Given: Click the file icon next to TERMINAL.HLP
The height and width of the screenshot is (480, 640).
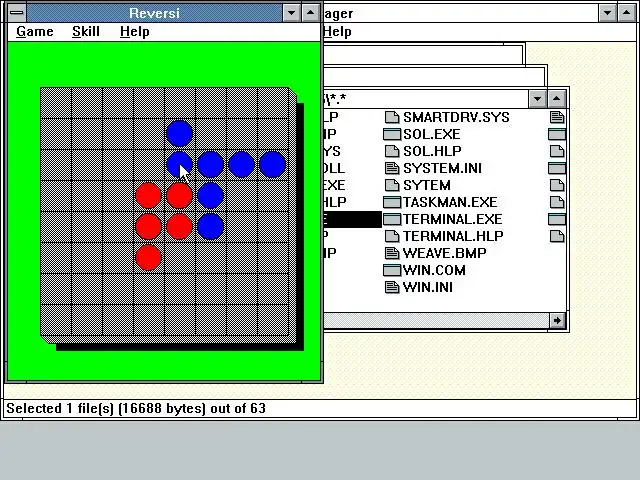Looking at the screenshot, I should coord(392,236).
